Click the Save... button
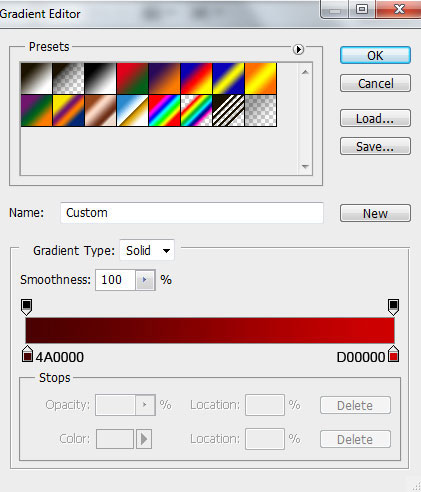The image size is (421, 492). click(375, 146)
